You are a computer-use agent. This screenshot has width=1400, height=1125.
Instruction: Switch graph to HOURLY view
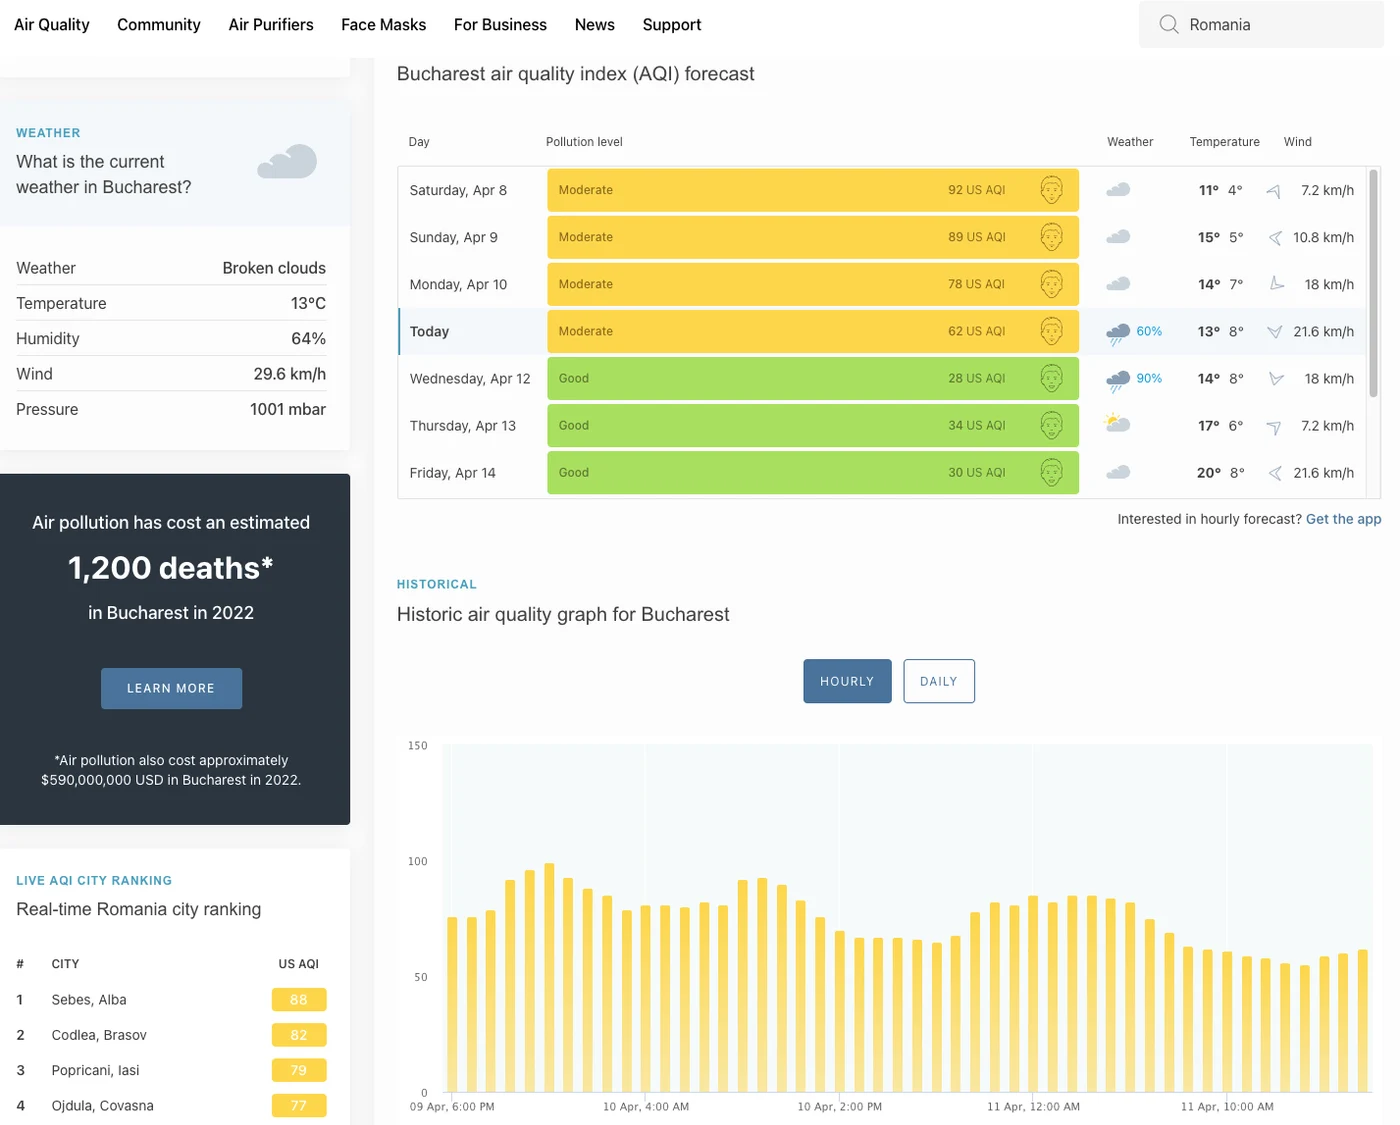pyautogui.click(x=847, y=681)
